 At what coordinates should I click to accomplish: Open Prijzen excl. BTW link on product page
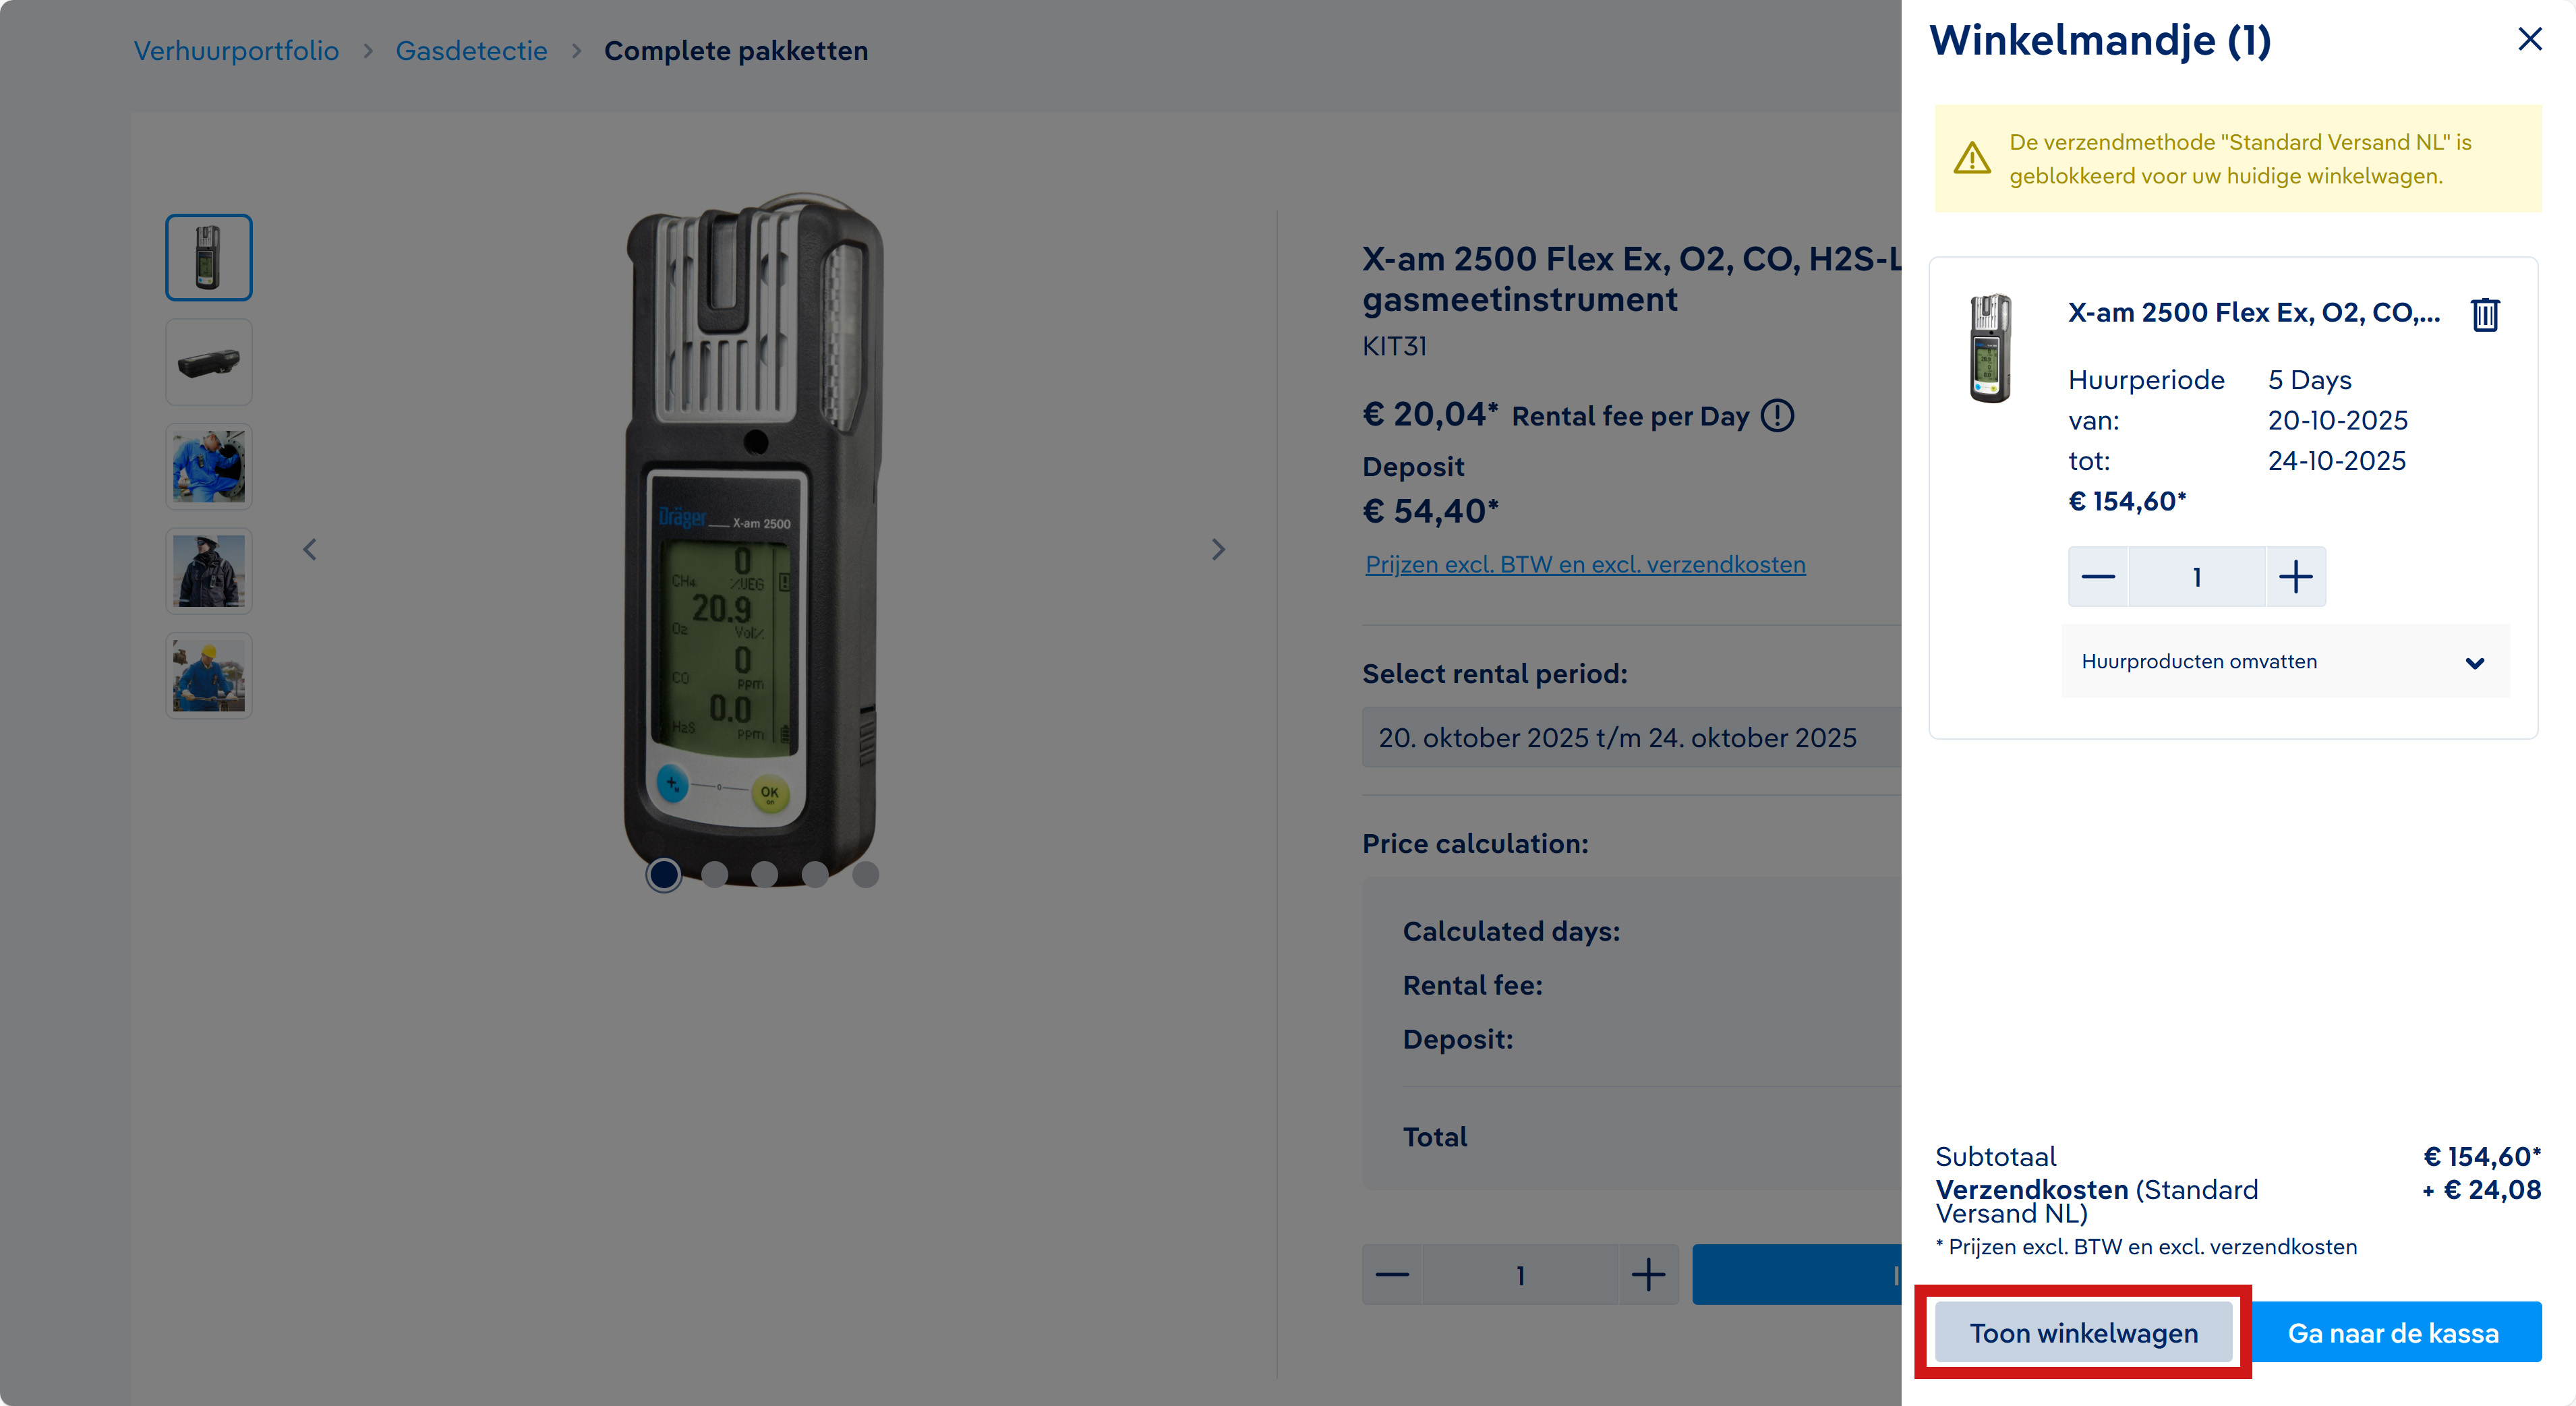pos(1585,564)
